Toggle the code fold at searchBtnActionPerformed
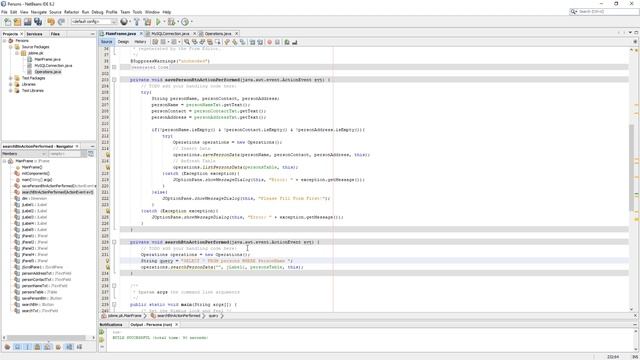 point(114,242)
